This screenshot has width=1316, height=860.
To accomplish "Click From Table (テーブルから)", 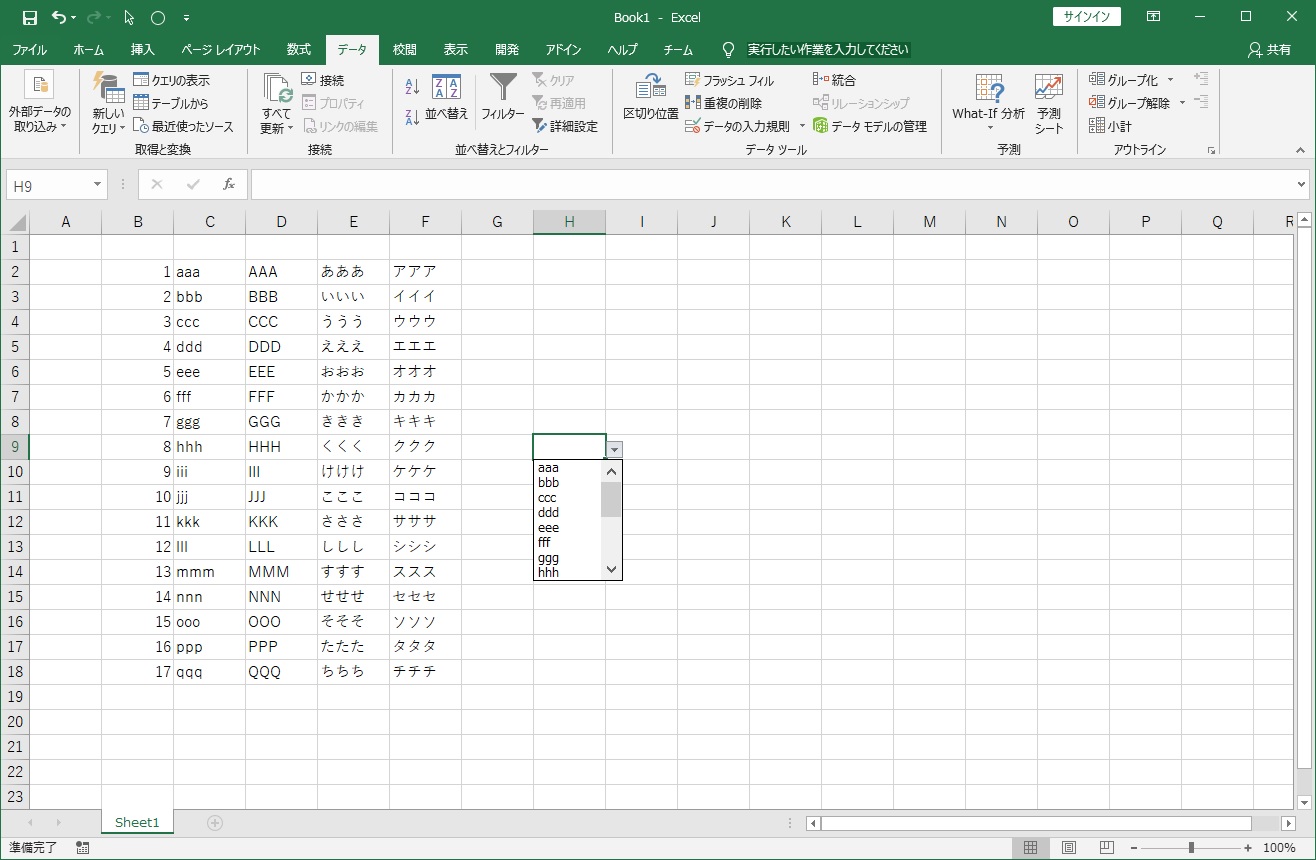I will 171,103.
